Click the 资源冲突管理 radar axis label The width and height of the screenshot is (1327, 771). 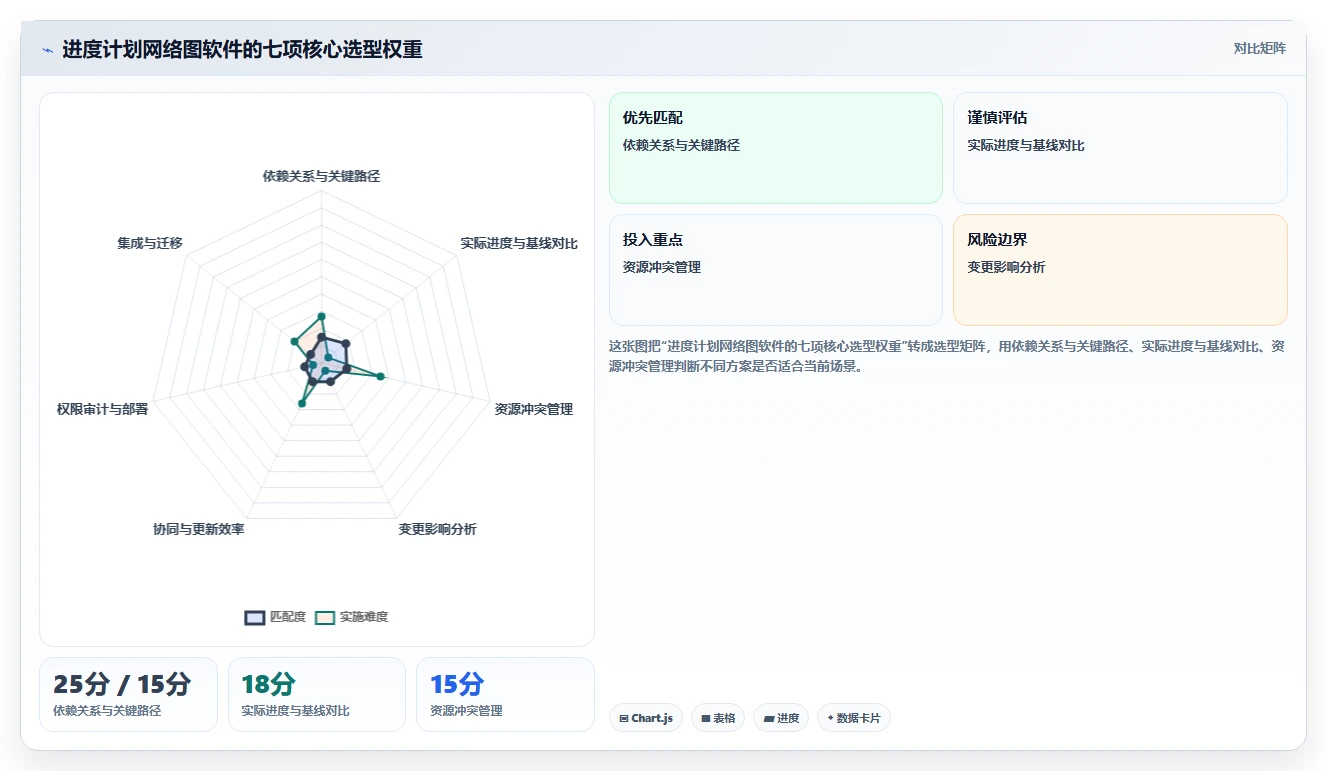coord(534,409)
